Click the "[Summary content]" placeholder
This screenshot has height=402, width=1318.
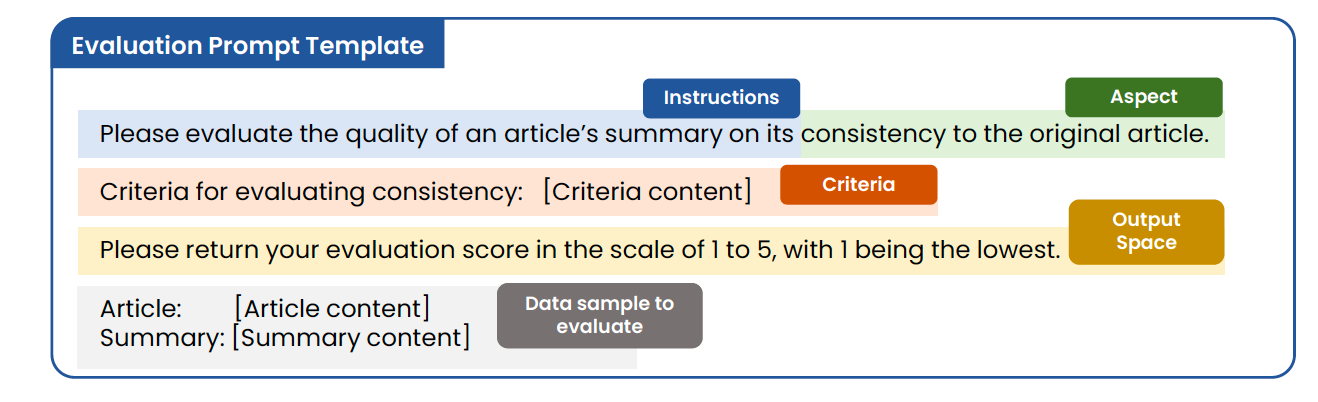pos(350,338)
